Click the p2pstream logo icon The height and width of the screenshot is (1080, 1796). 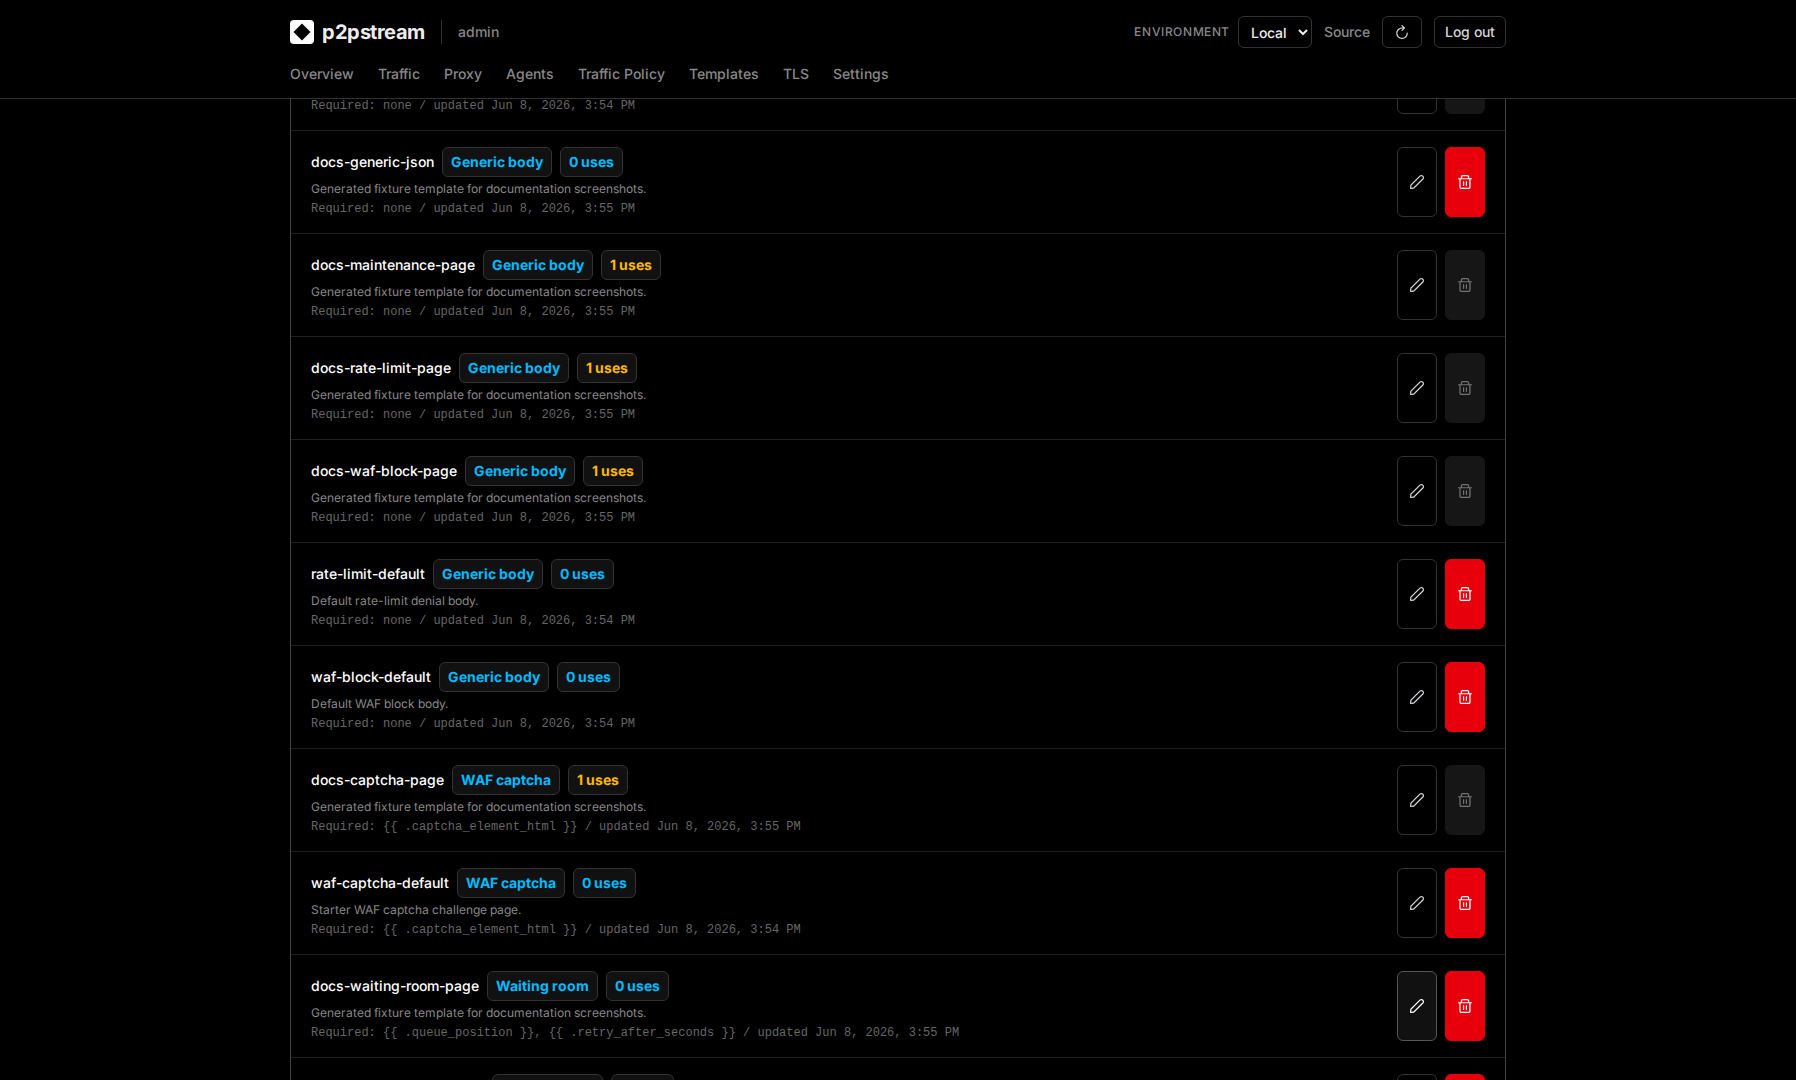302,32
